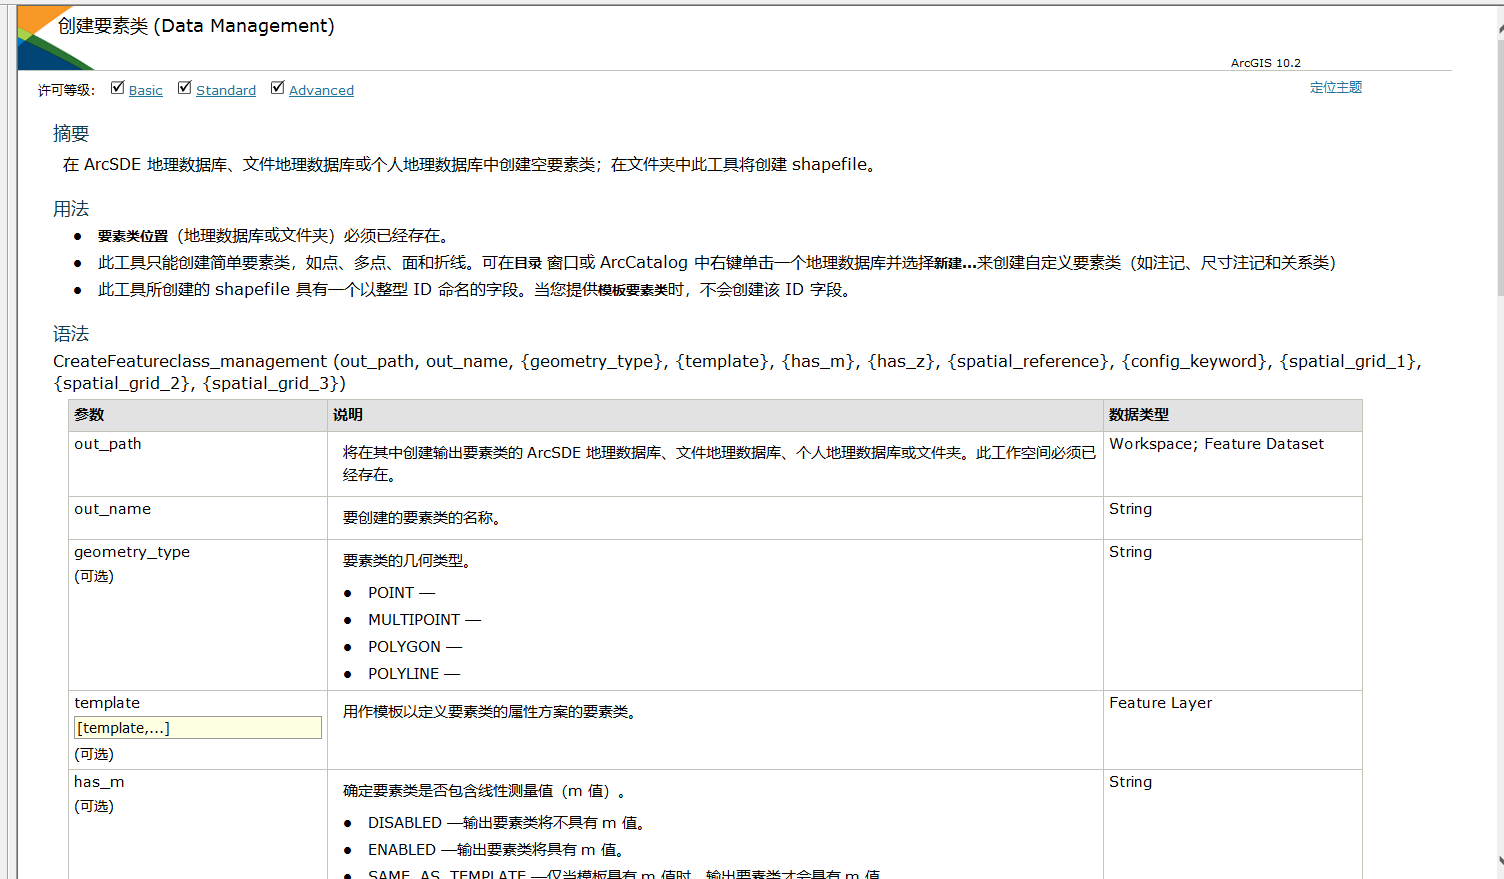The width and height of the screenshot is (1504, 879).
Task: Click the String data type in has_m row
Action: point(1130,782)
